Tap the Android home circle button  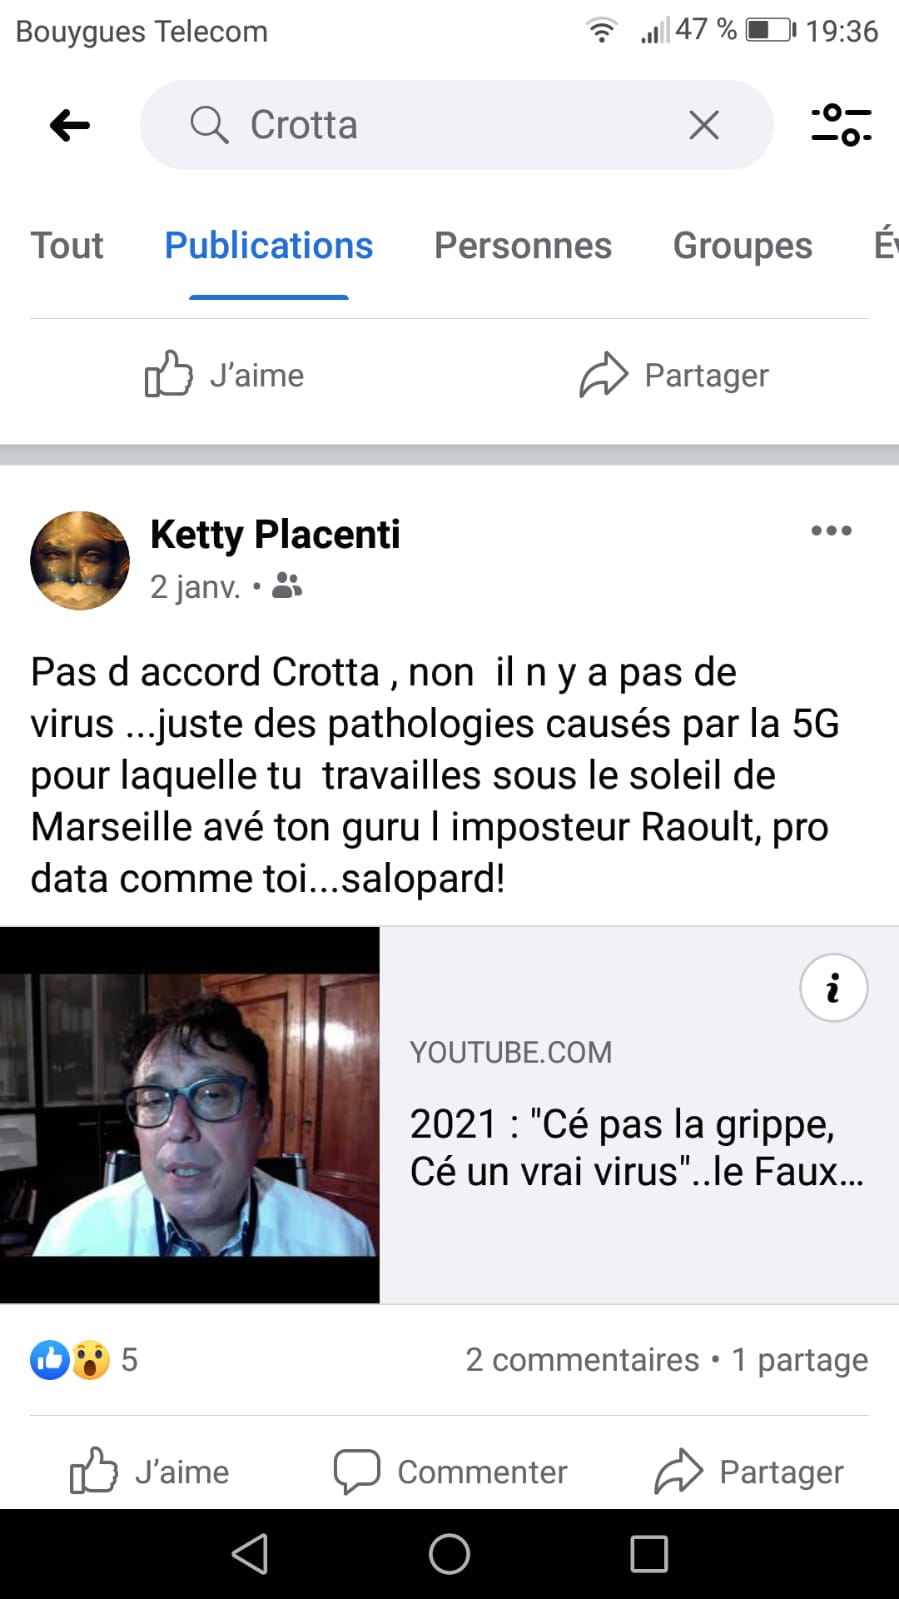pyautogui.click(x=449, y=1554)
